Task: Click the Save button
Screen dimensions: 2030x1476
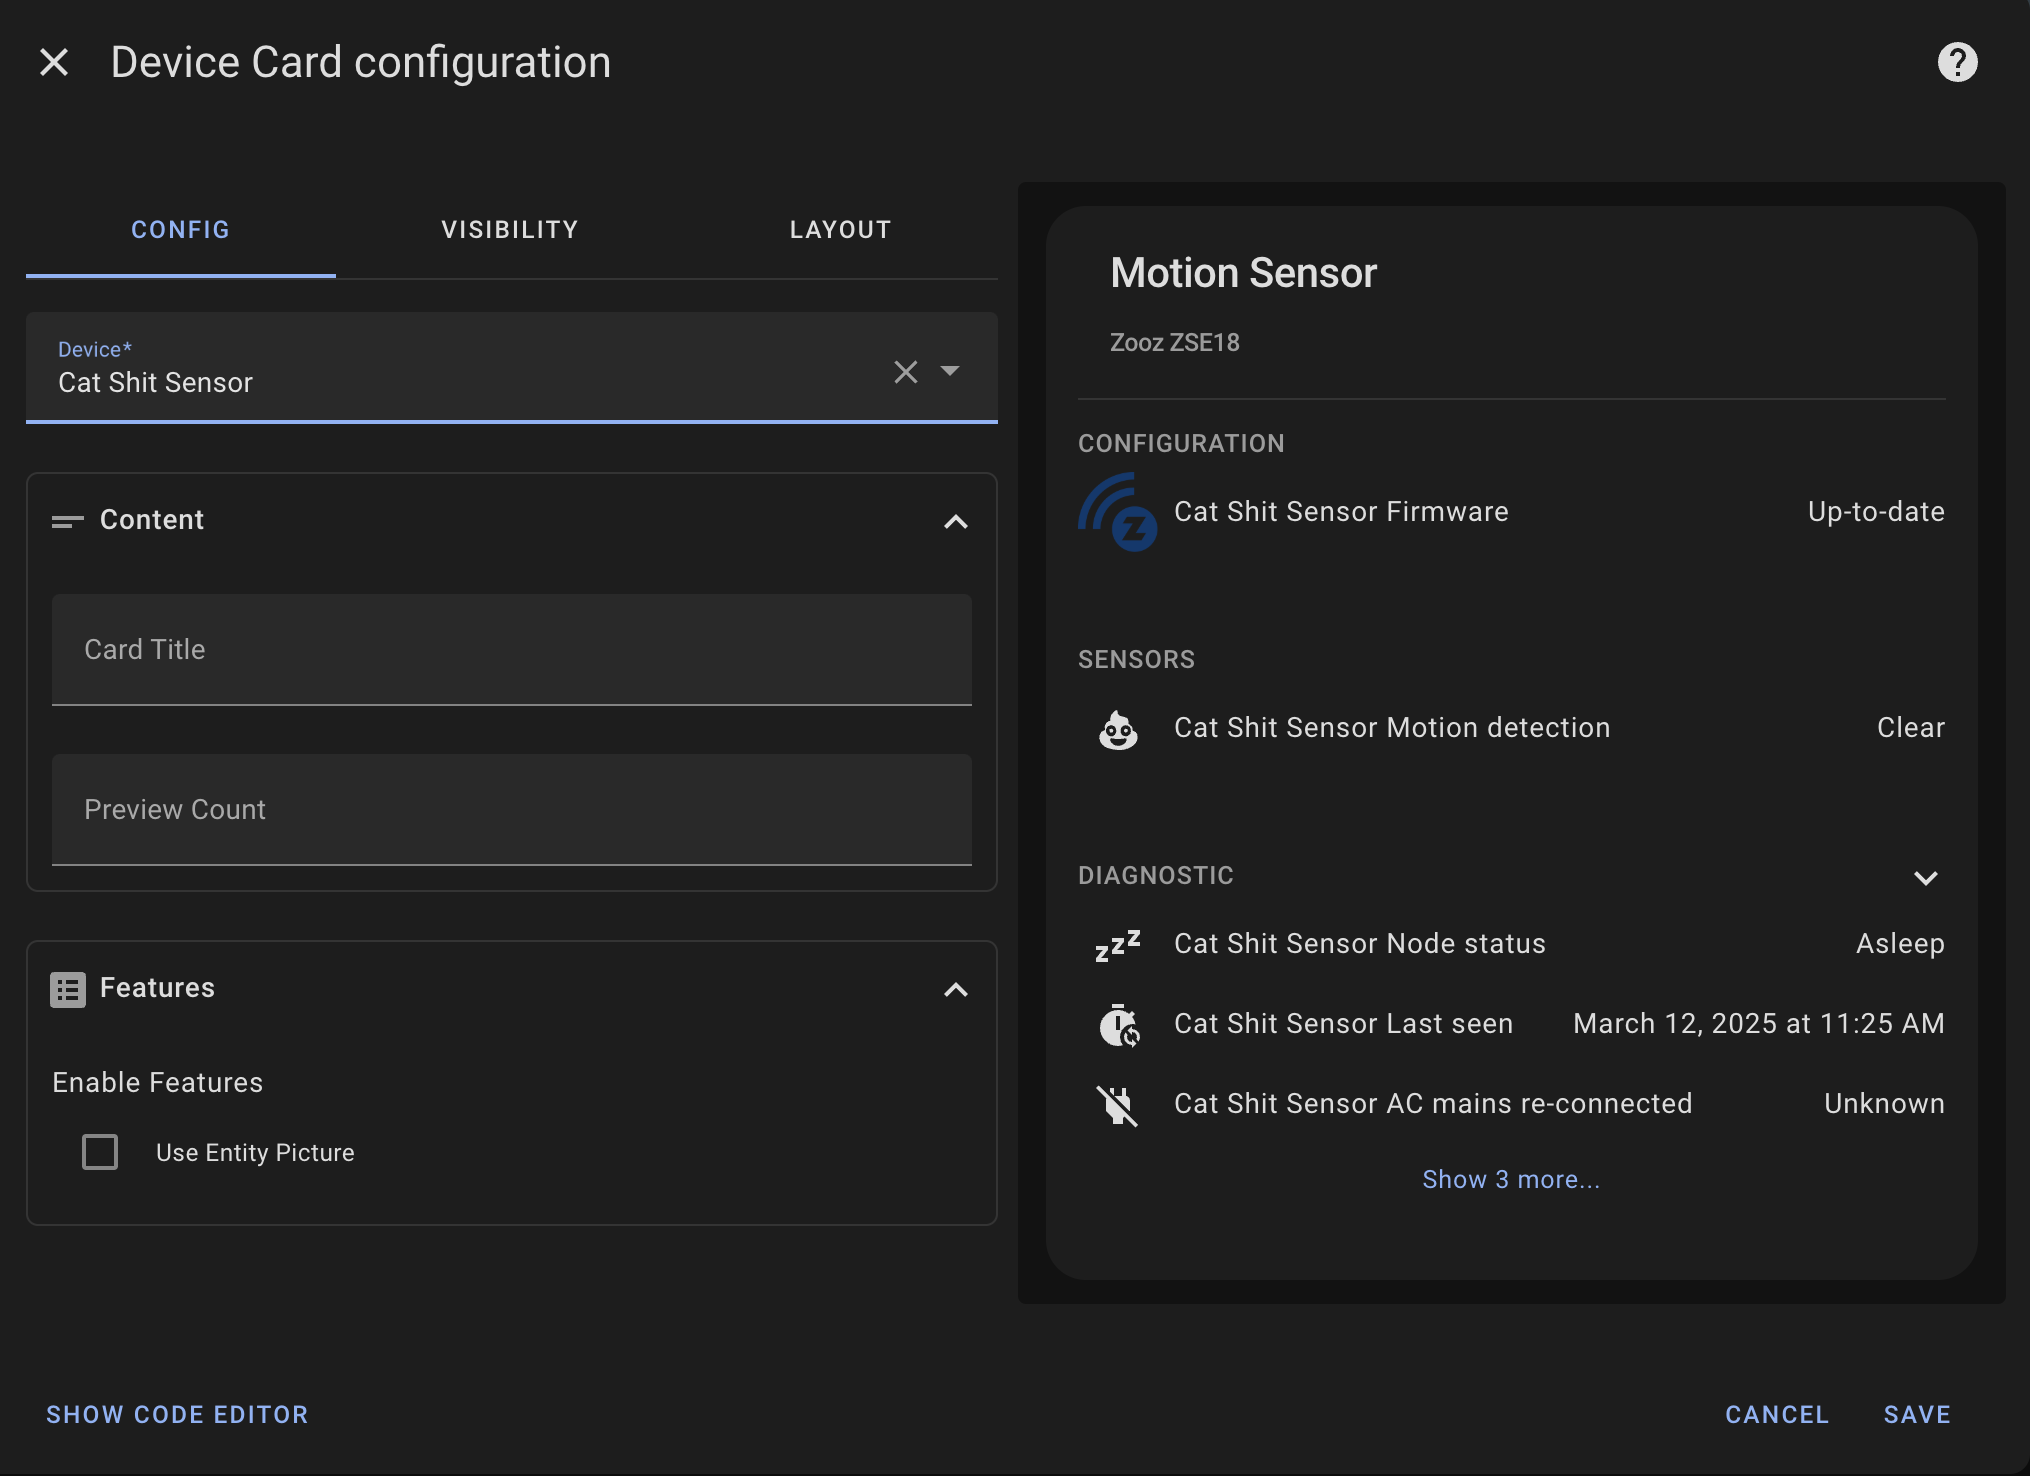Action: click(x=1916, y=1414)
